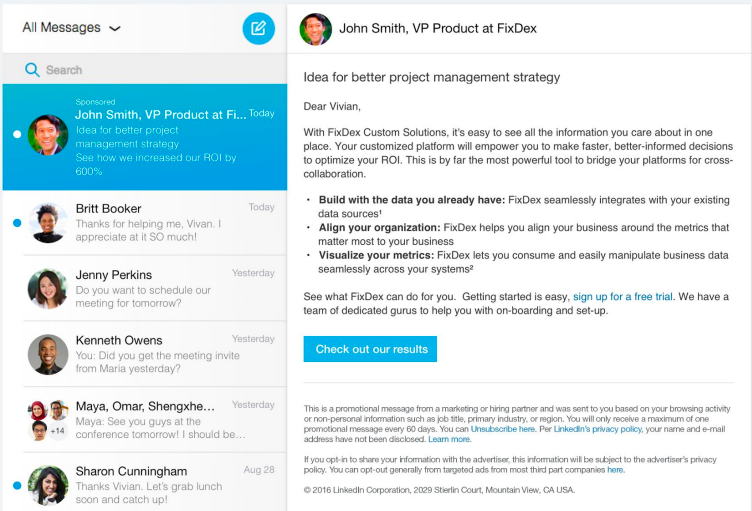Type in the Search messages field

pyautogui.click(x=150, y=70)
